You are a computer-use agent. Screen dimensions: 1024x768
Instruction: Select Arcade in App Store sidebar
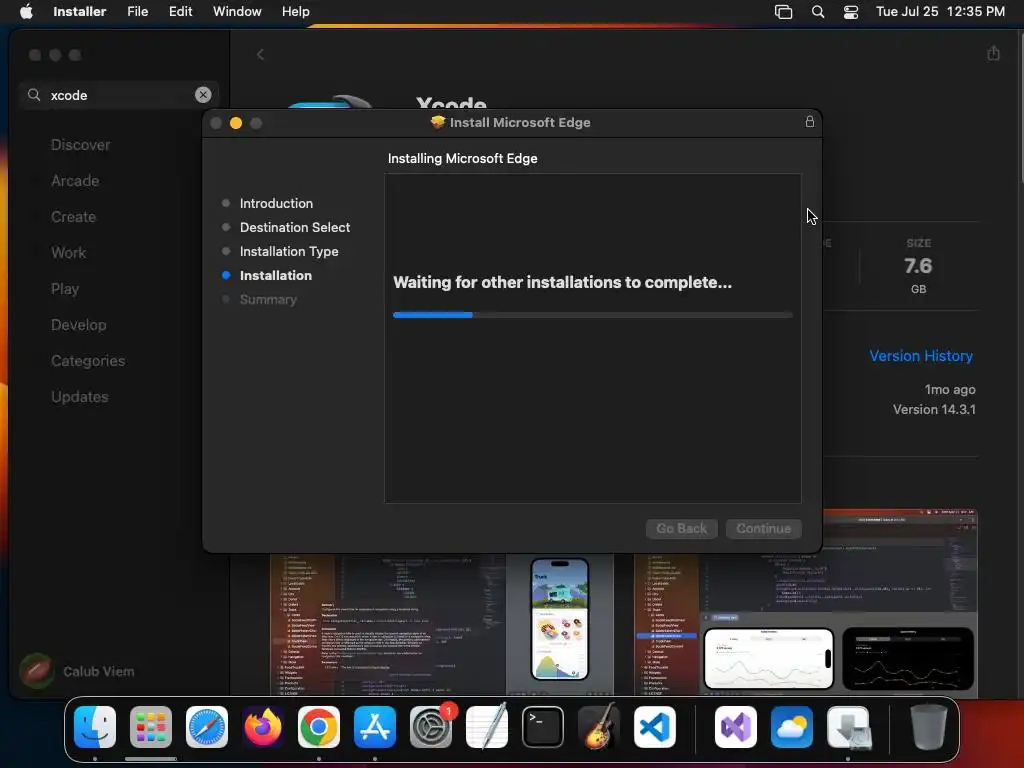pyautogui.click(x=75, y=181)
